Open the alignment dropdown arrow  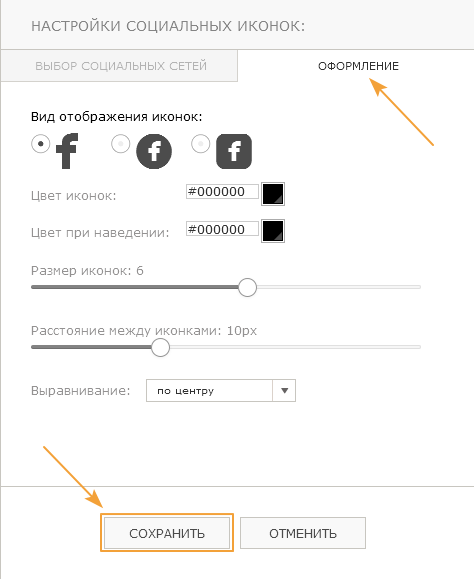(284, 391)
